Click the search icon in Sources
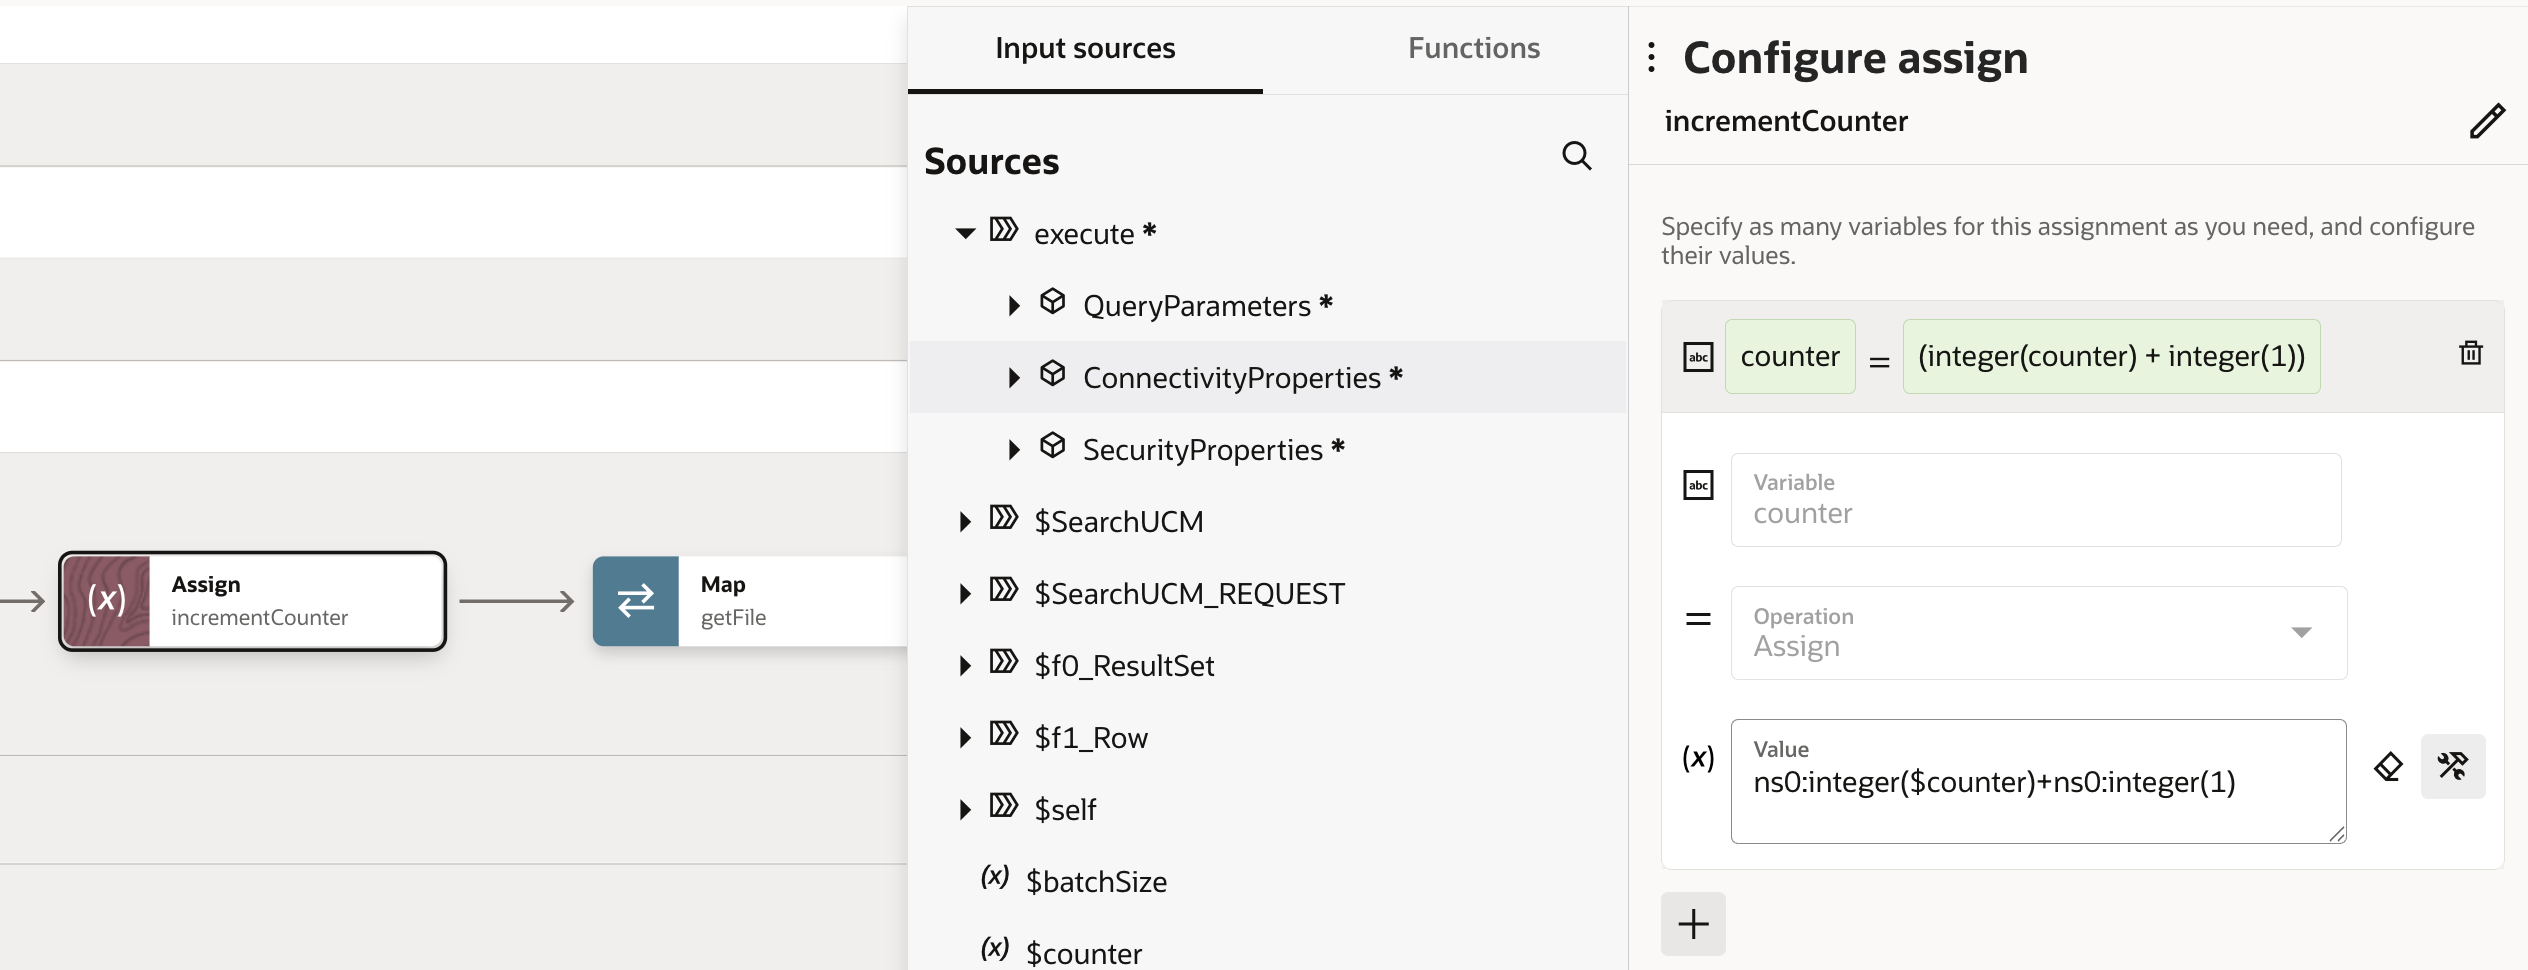 1576,156
